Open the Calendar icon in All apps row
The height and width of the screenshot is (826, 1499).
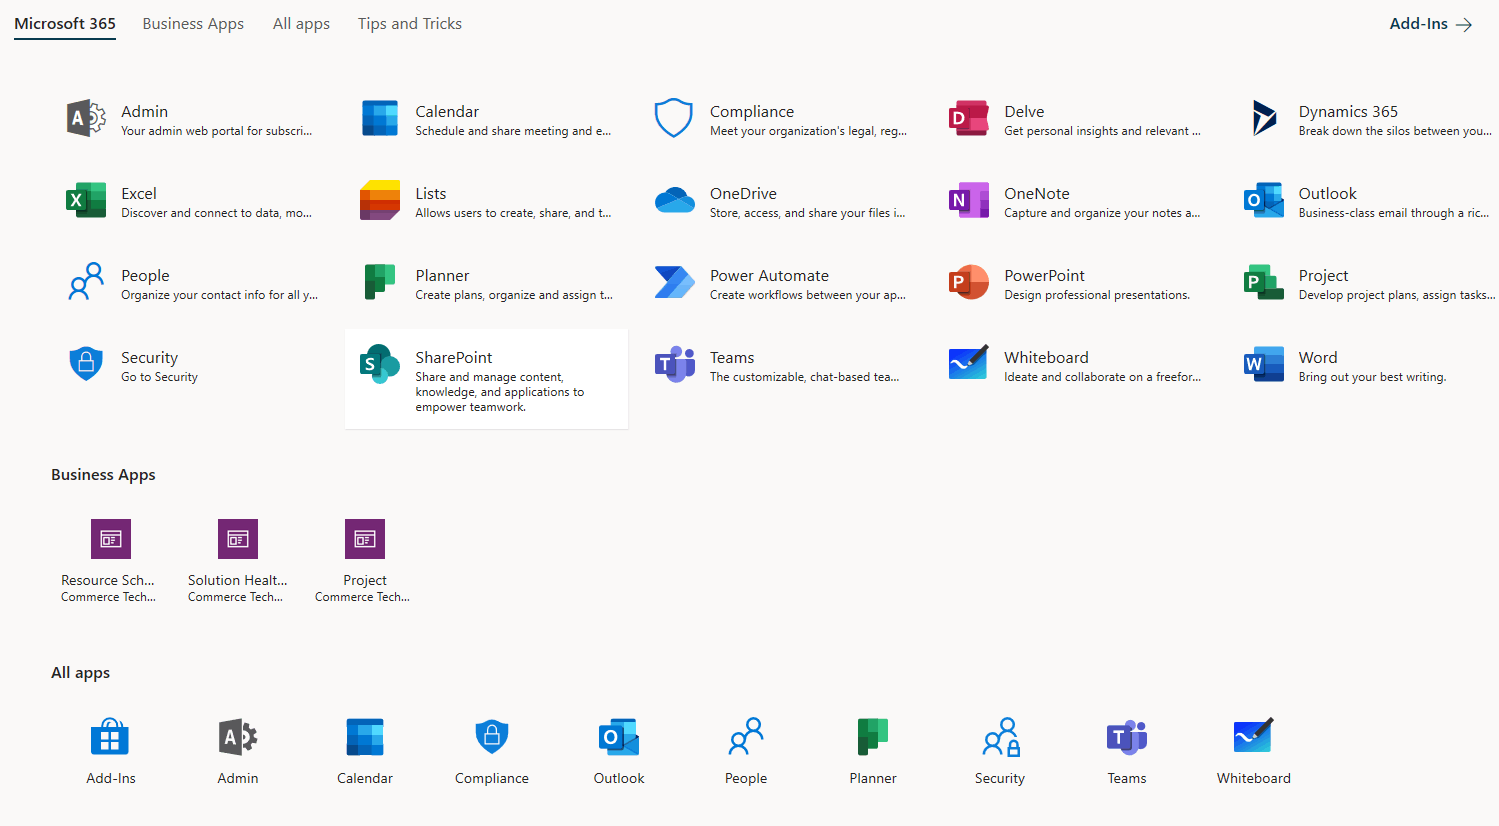(x=365, y=737)
